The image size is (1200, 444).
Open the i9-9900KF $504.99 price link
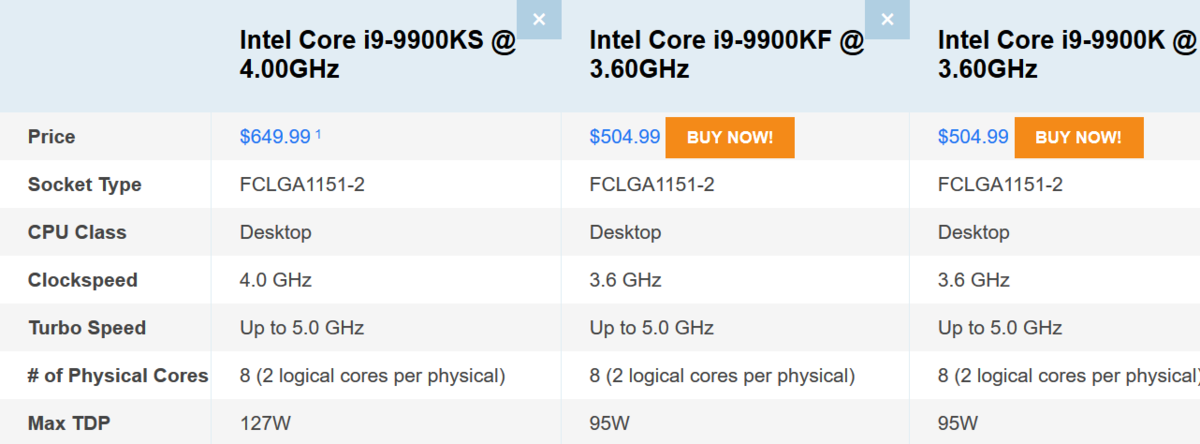625,137
